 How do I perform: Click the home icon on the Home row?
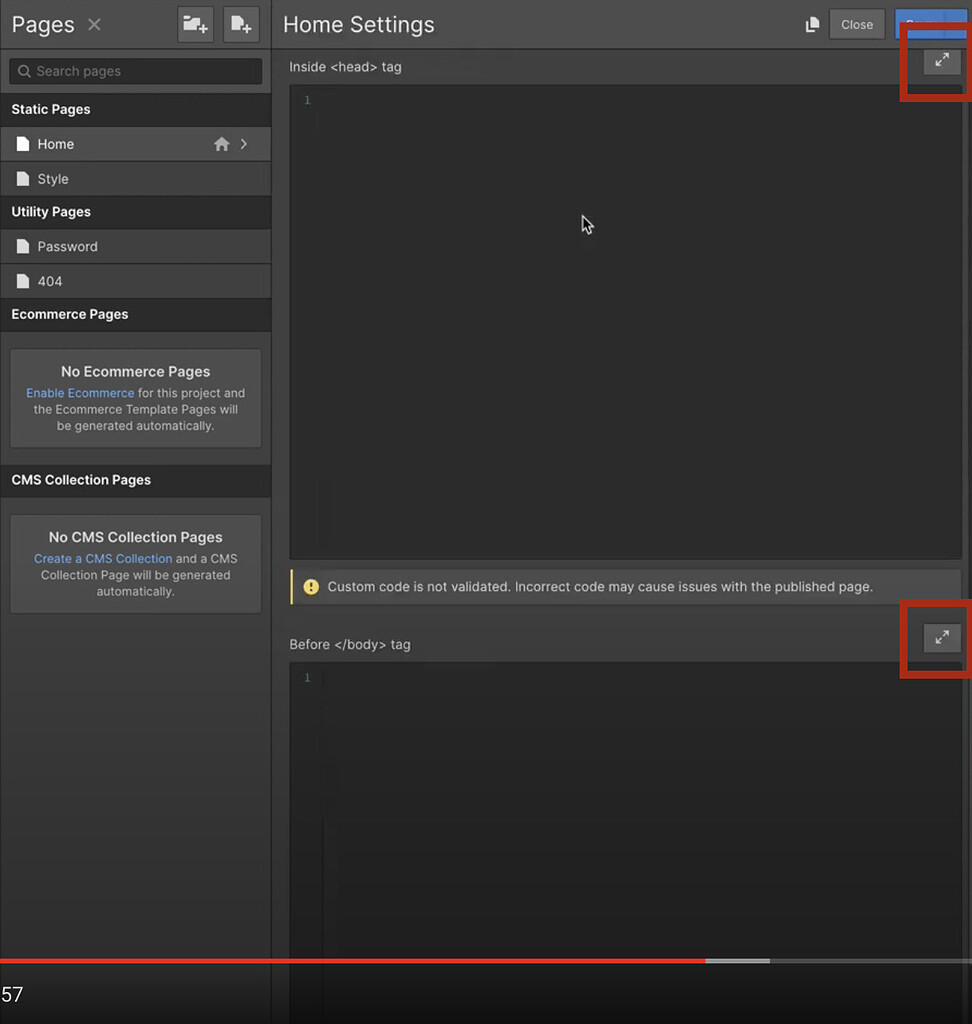(x=221, y=143)
